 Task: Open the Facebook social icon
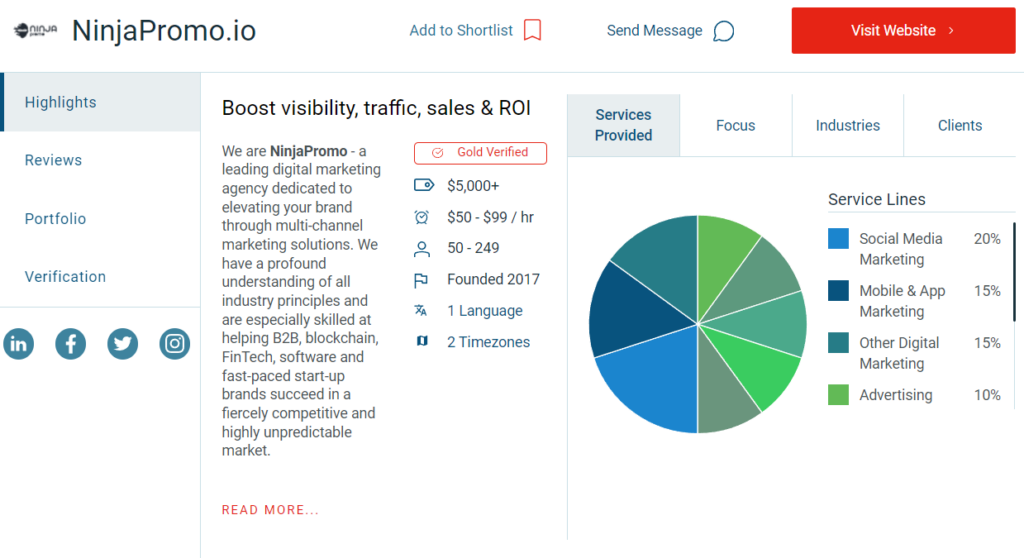coord(70,344)
